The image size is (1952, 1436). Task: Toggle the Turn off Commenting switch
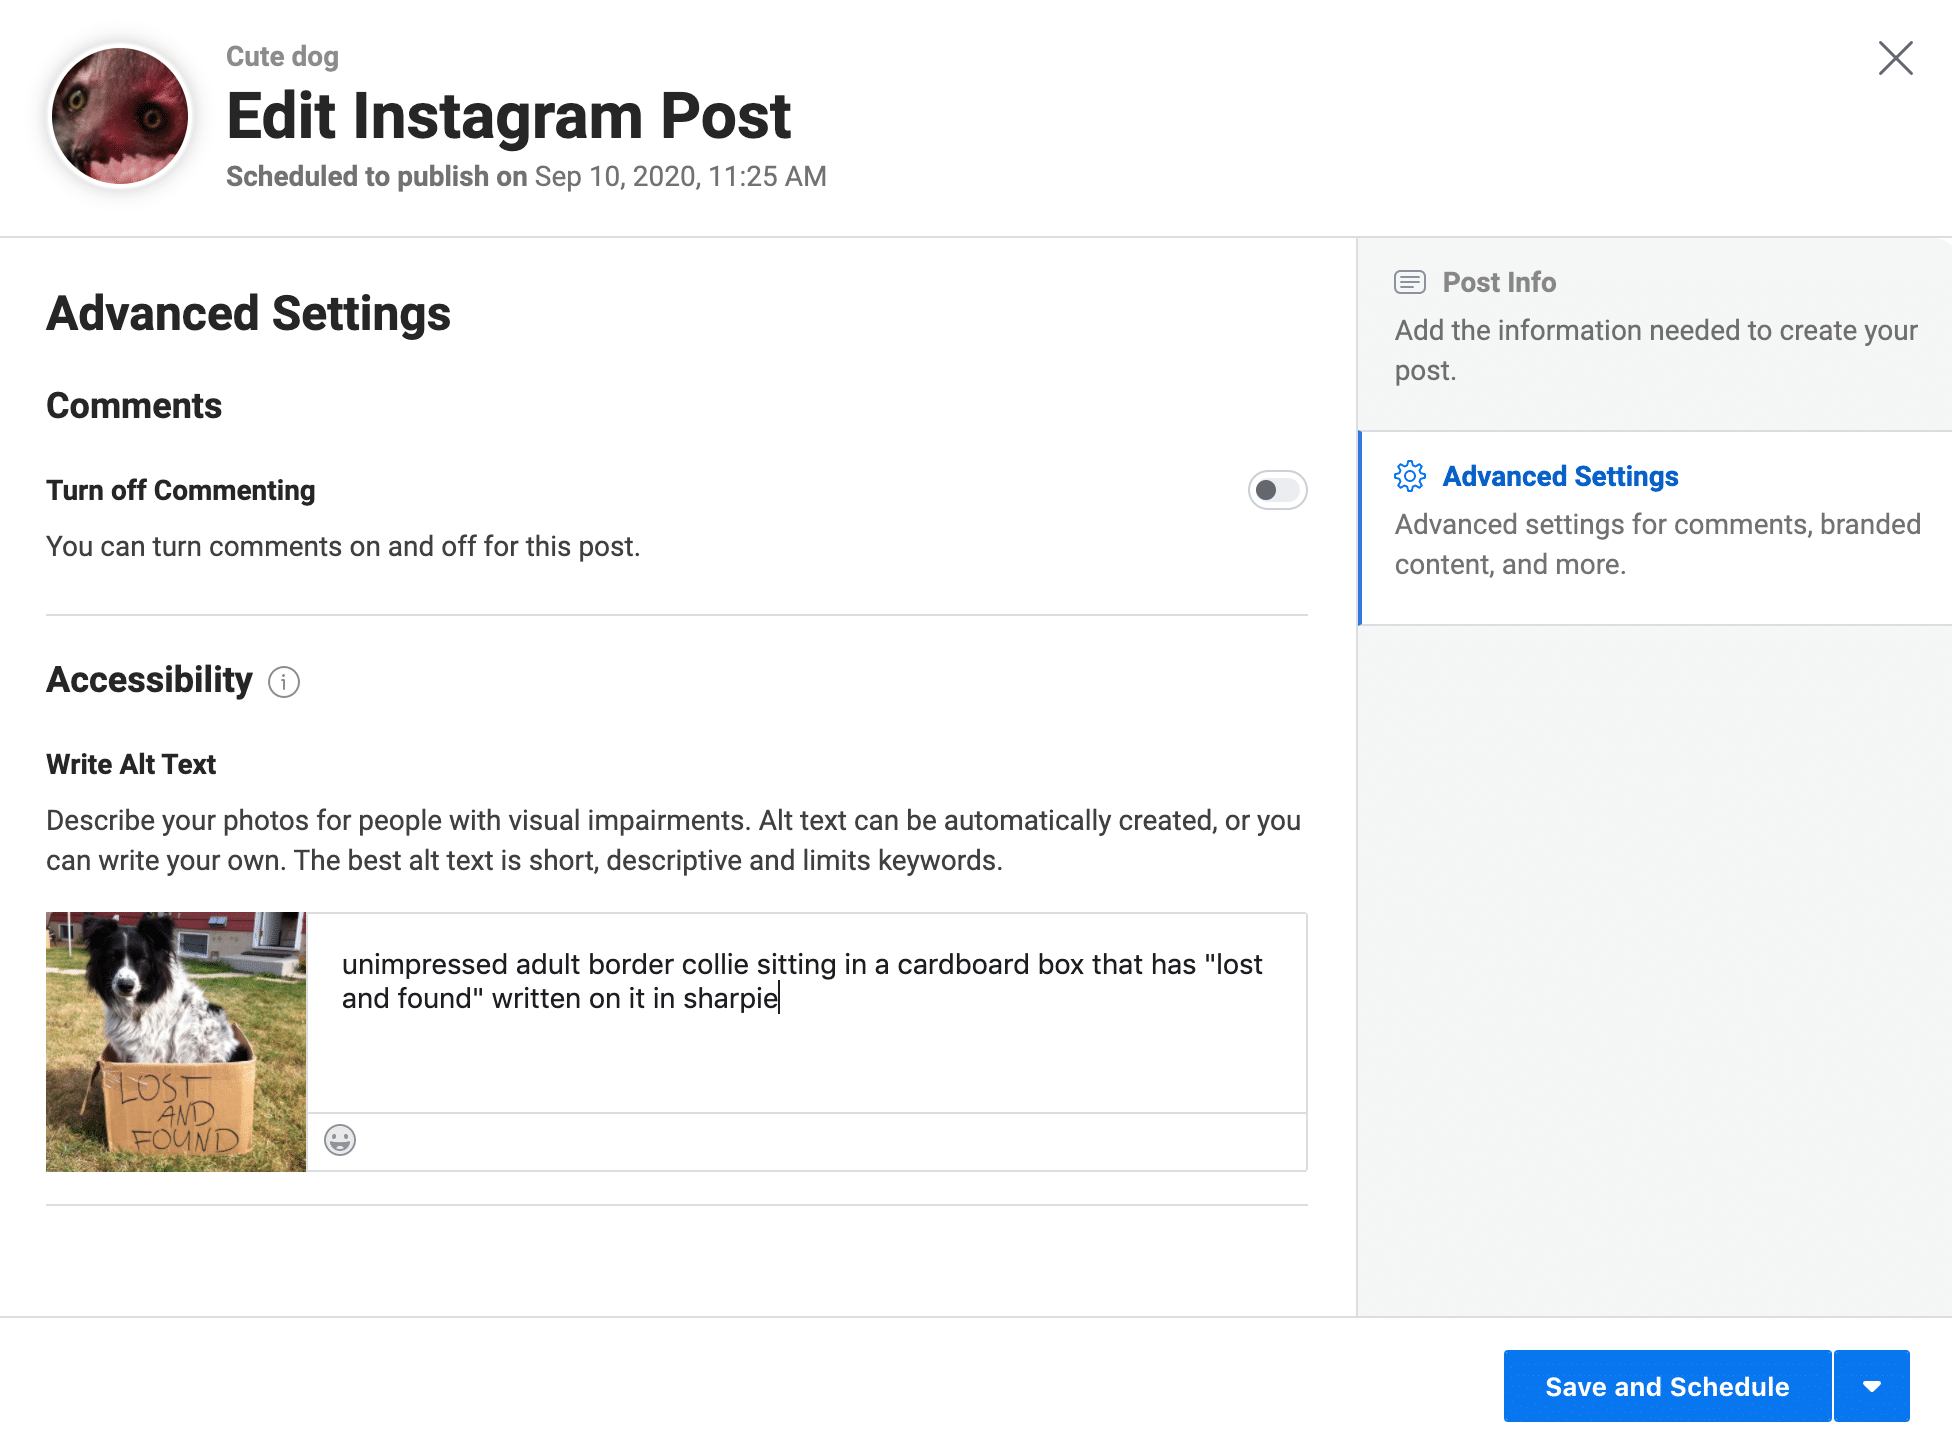1277,490
